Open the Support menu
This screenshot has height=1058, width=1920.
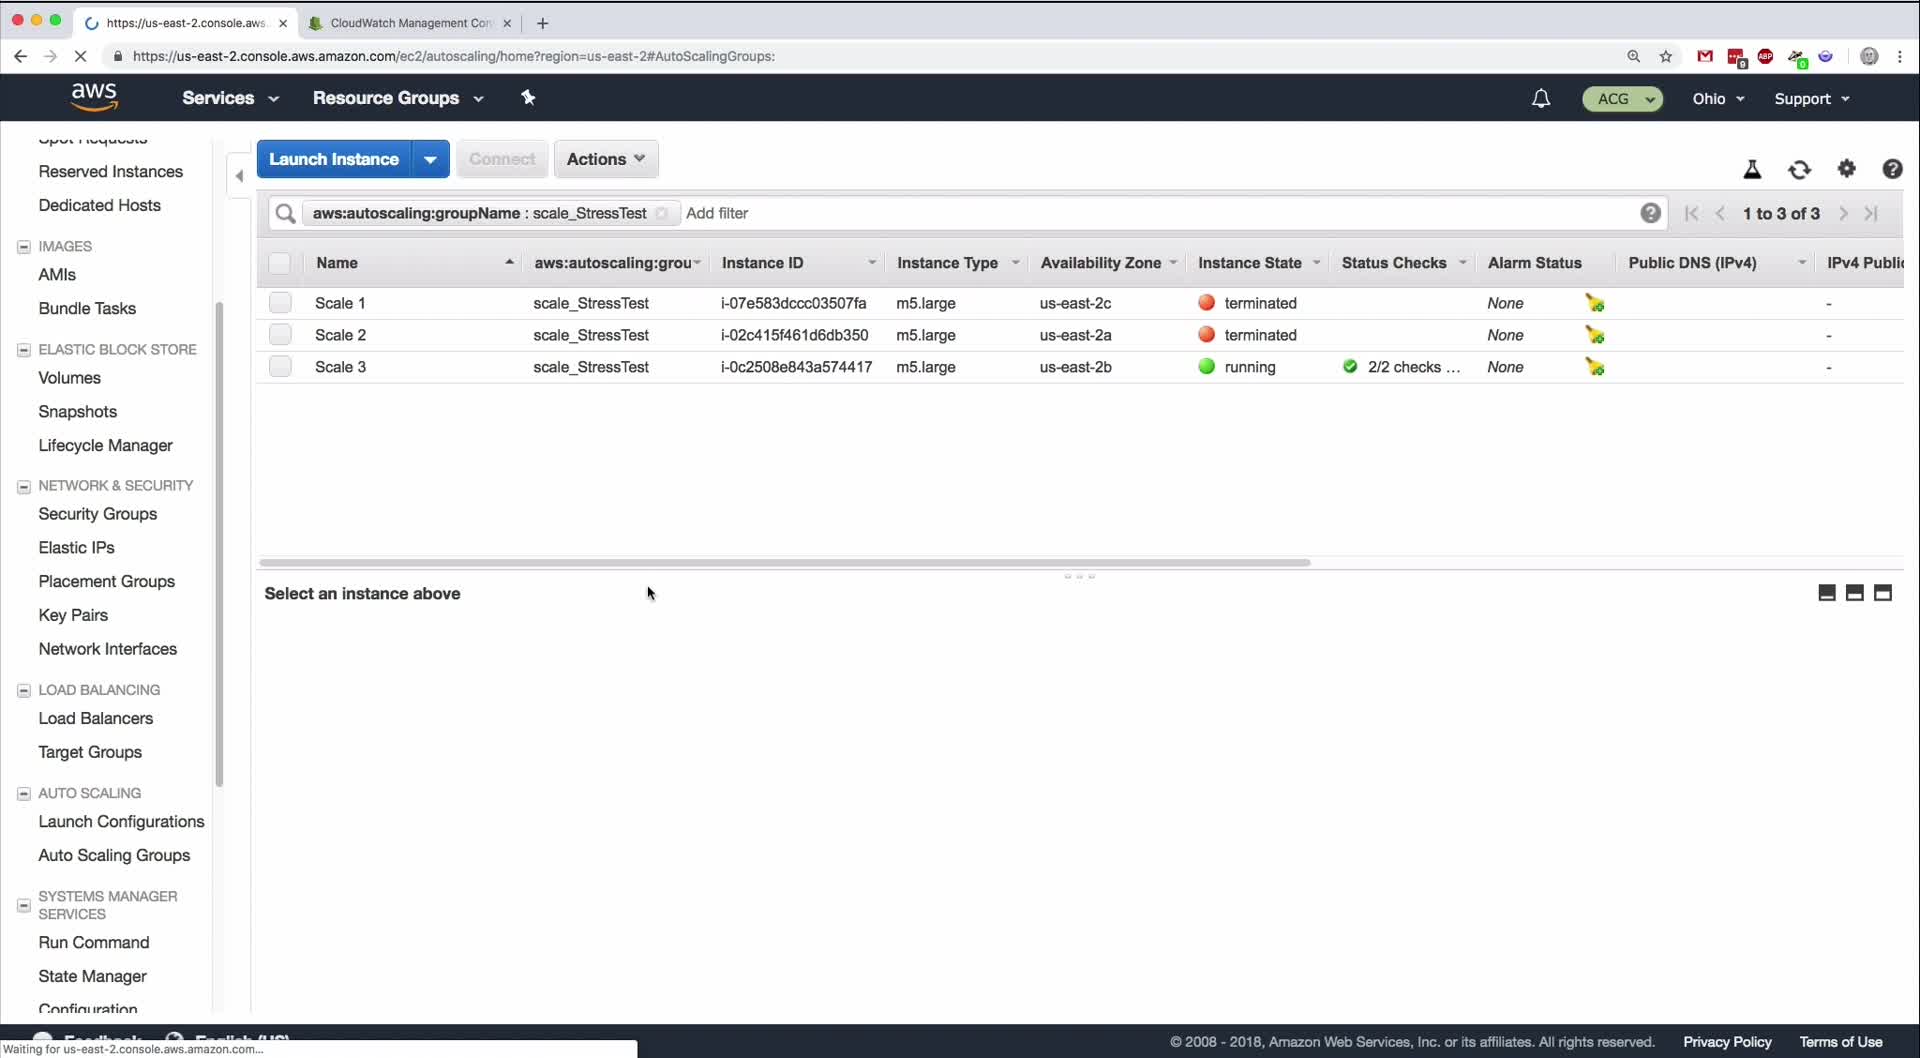[1812, 99]
